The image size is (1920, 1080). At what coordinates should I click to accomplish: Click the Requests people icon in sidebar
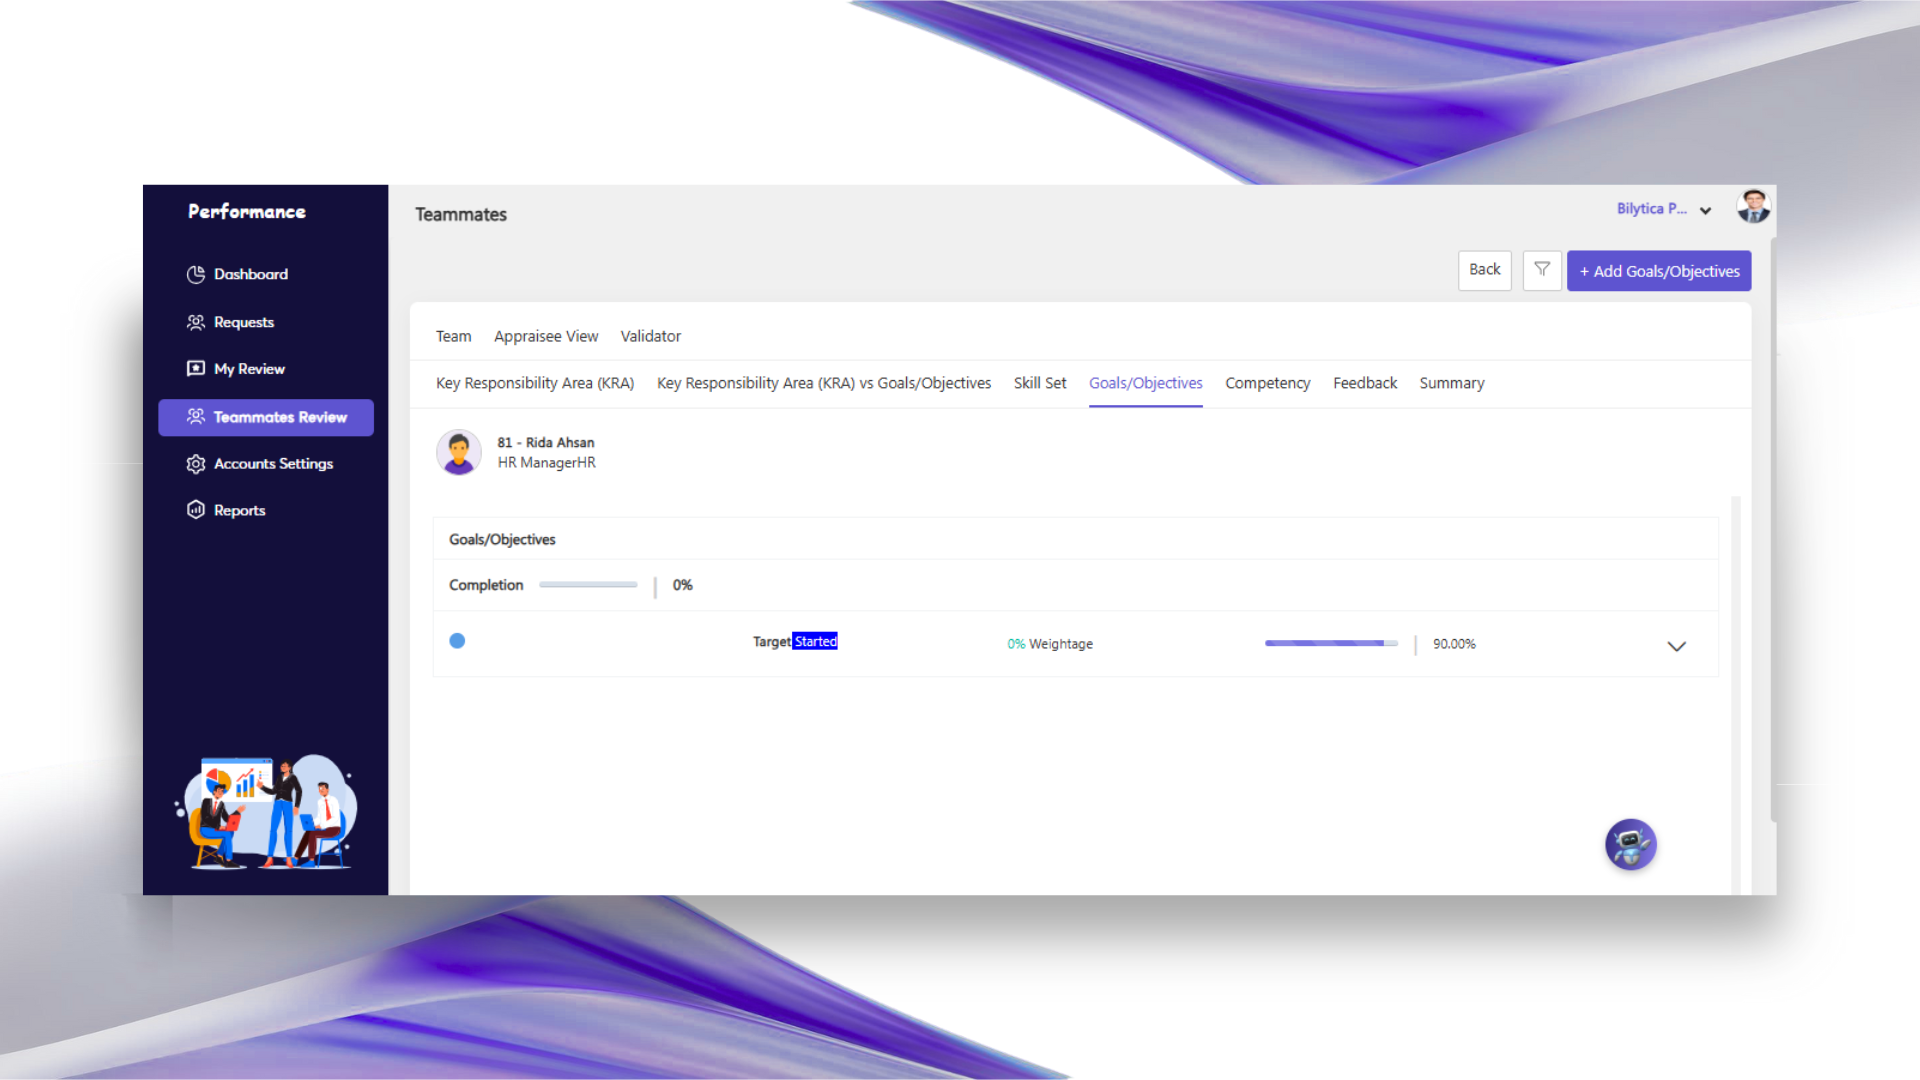(x=196, y=322)
